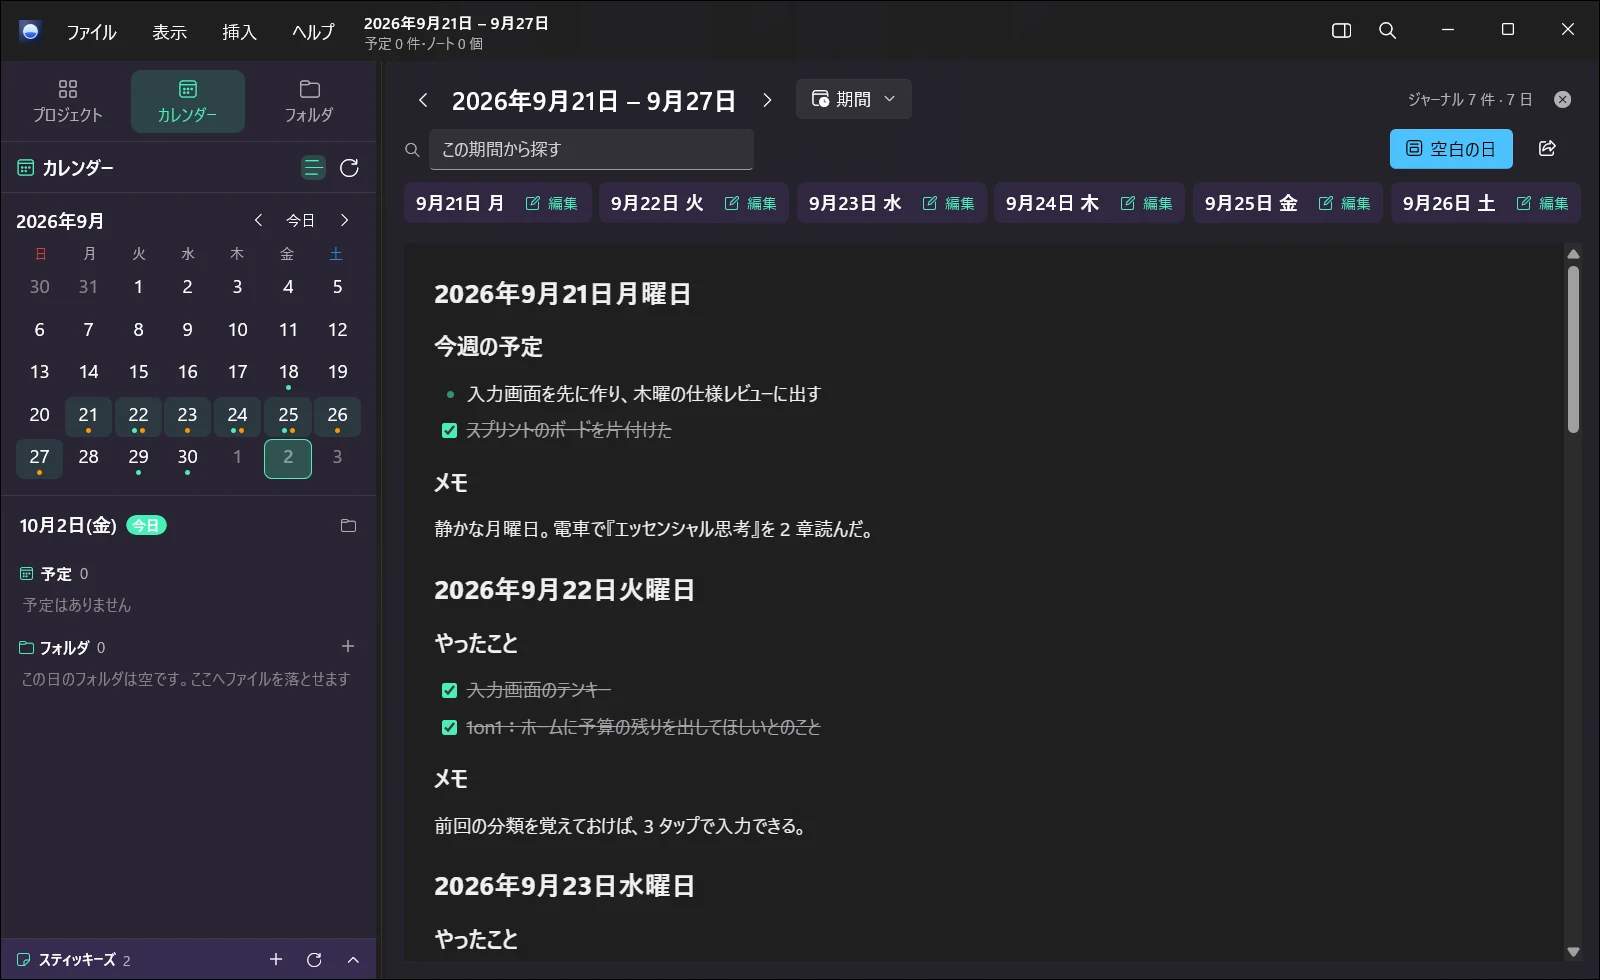The width and height of the screenshot is (1600, 980).
Task: Select highlighted October 2 in calendar
Action: [288, 458]
